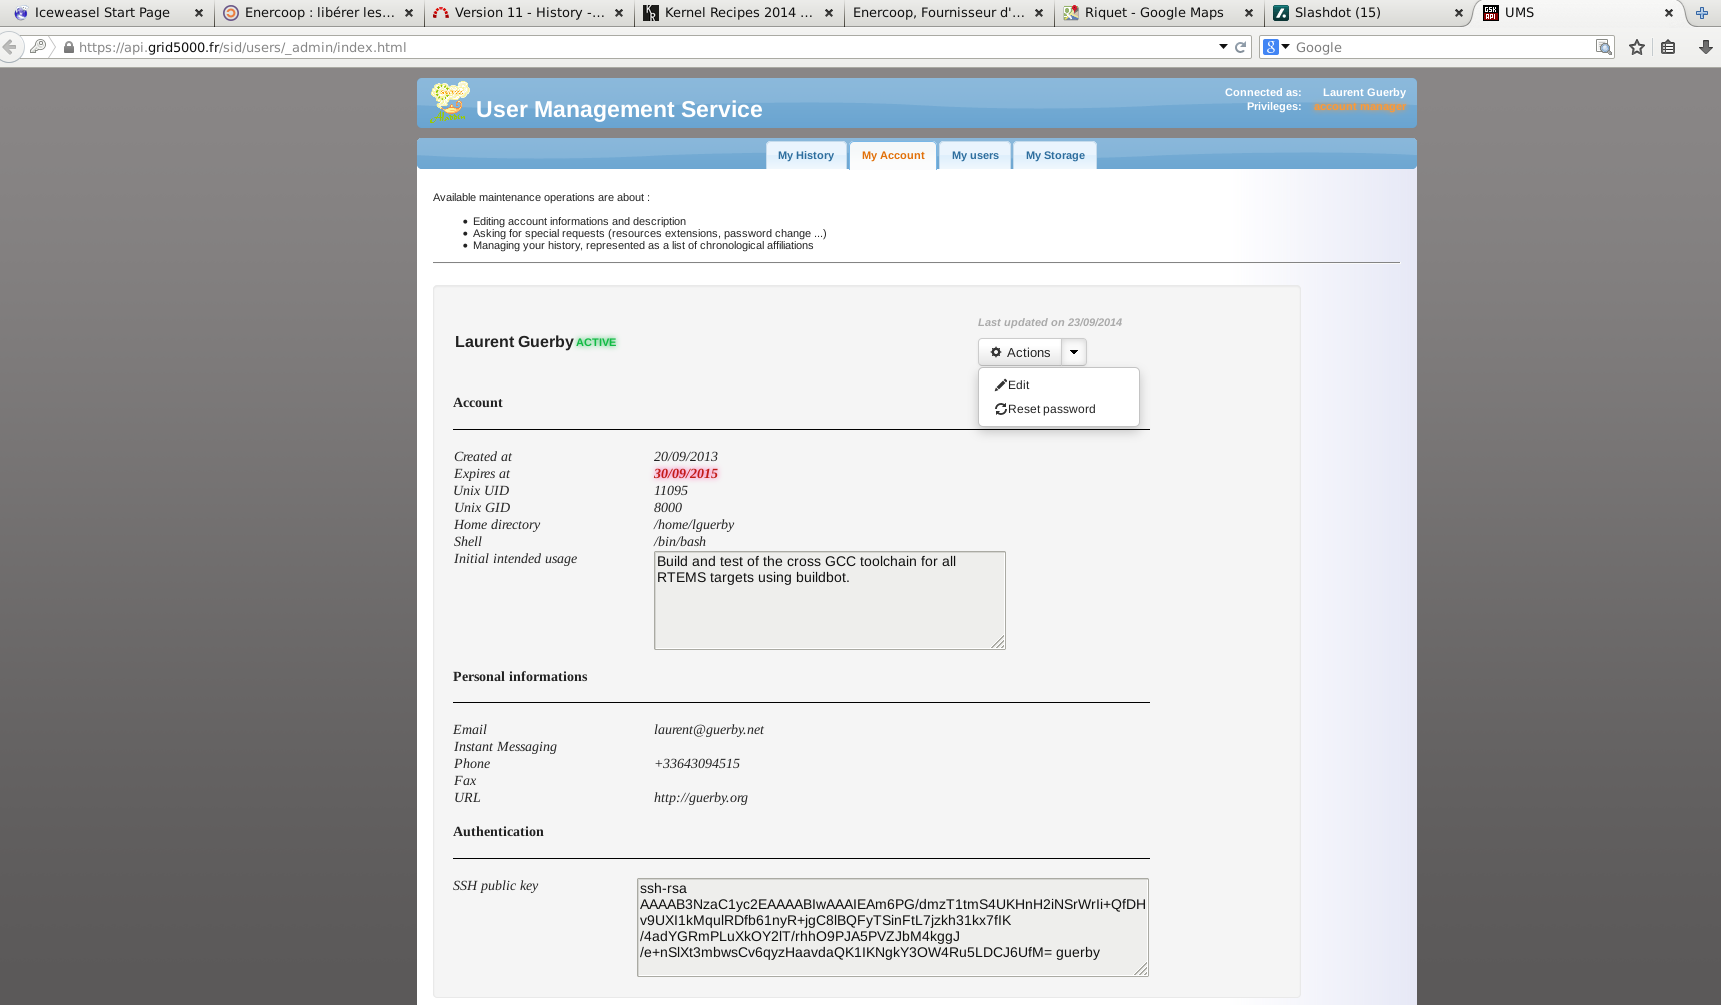Select the My users tab
The image size is (1721, 1005).
click(x=975, y=155)
